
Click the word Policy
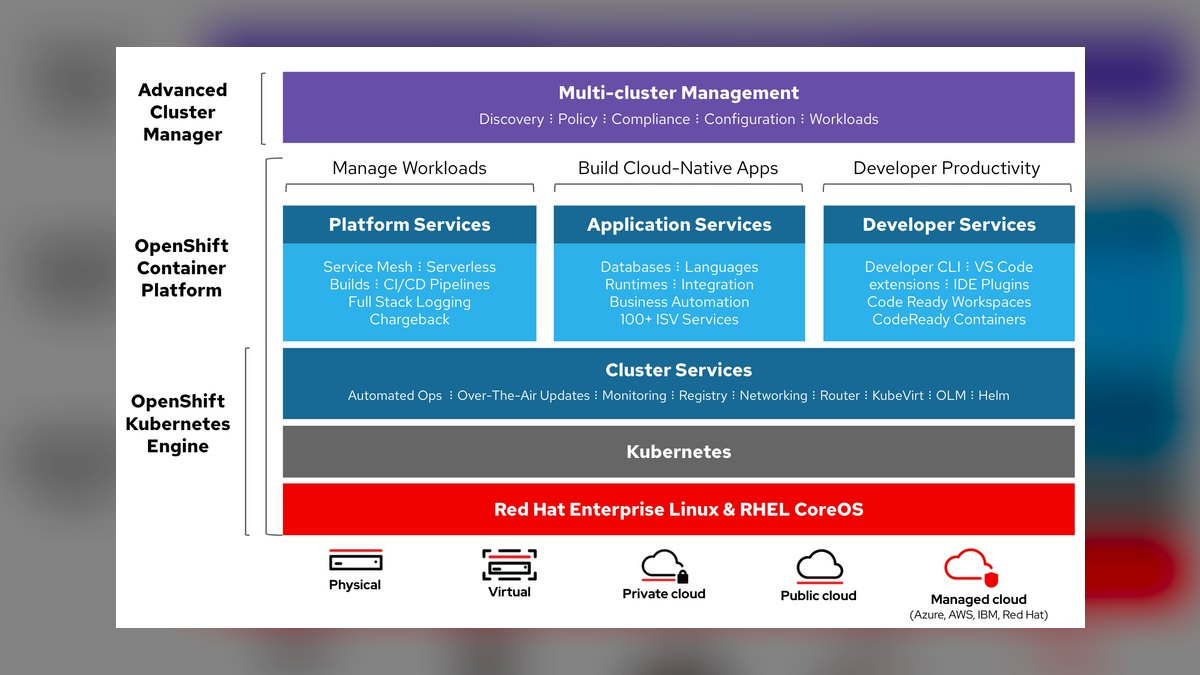coord(578,119)
